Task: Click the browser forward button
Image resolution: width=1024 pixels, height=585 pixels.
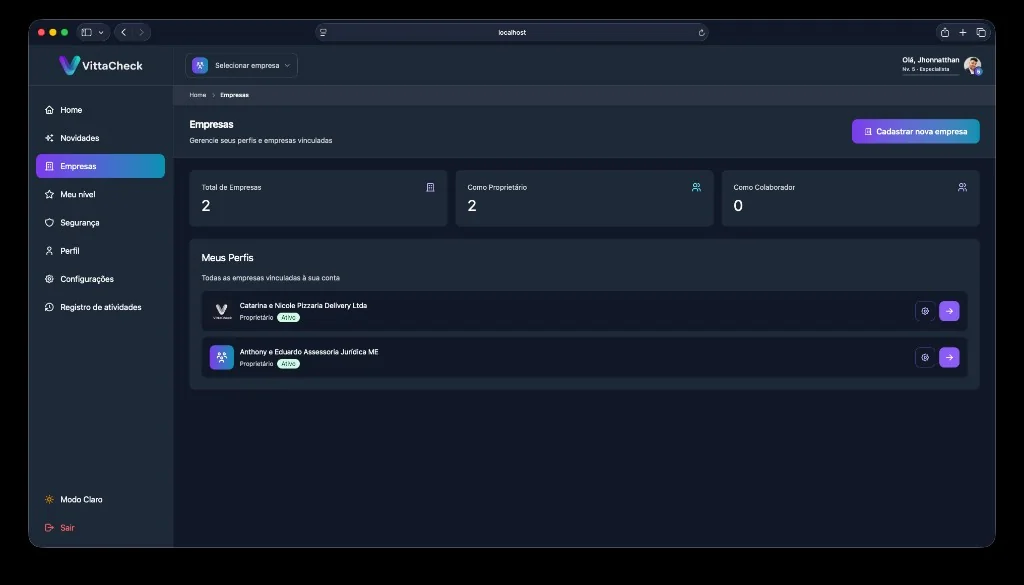Action: pyautogui.click(x=141, y=32)
